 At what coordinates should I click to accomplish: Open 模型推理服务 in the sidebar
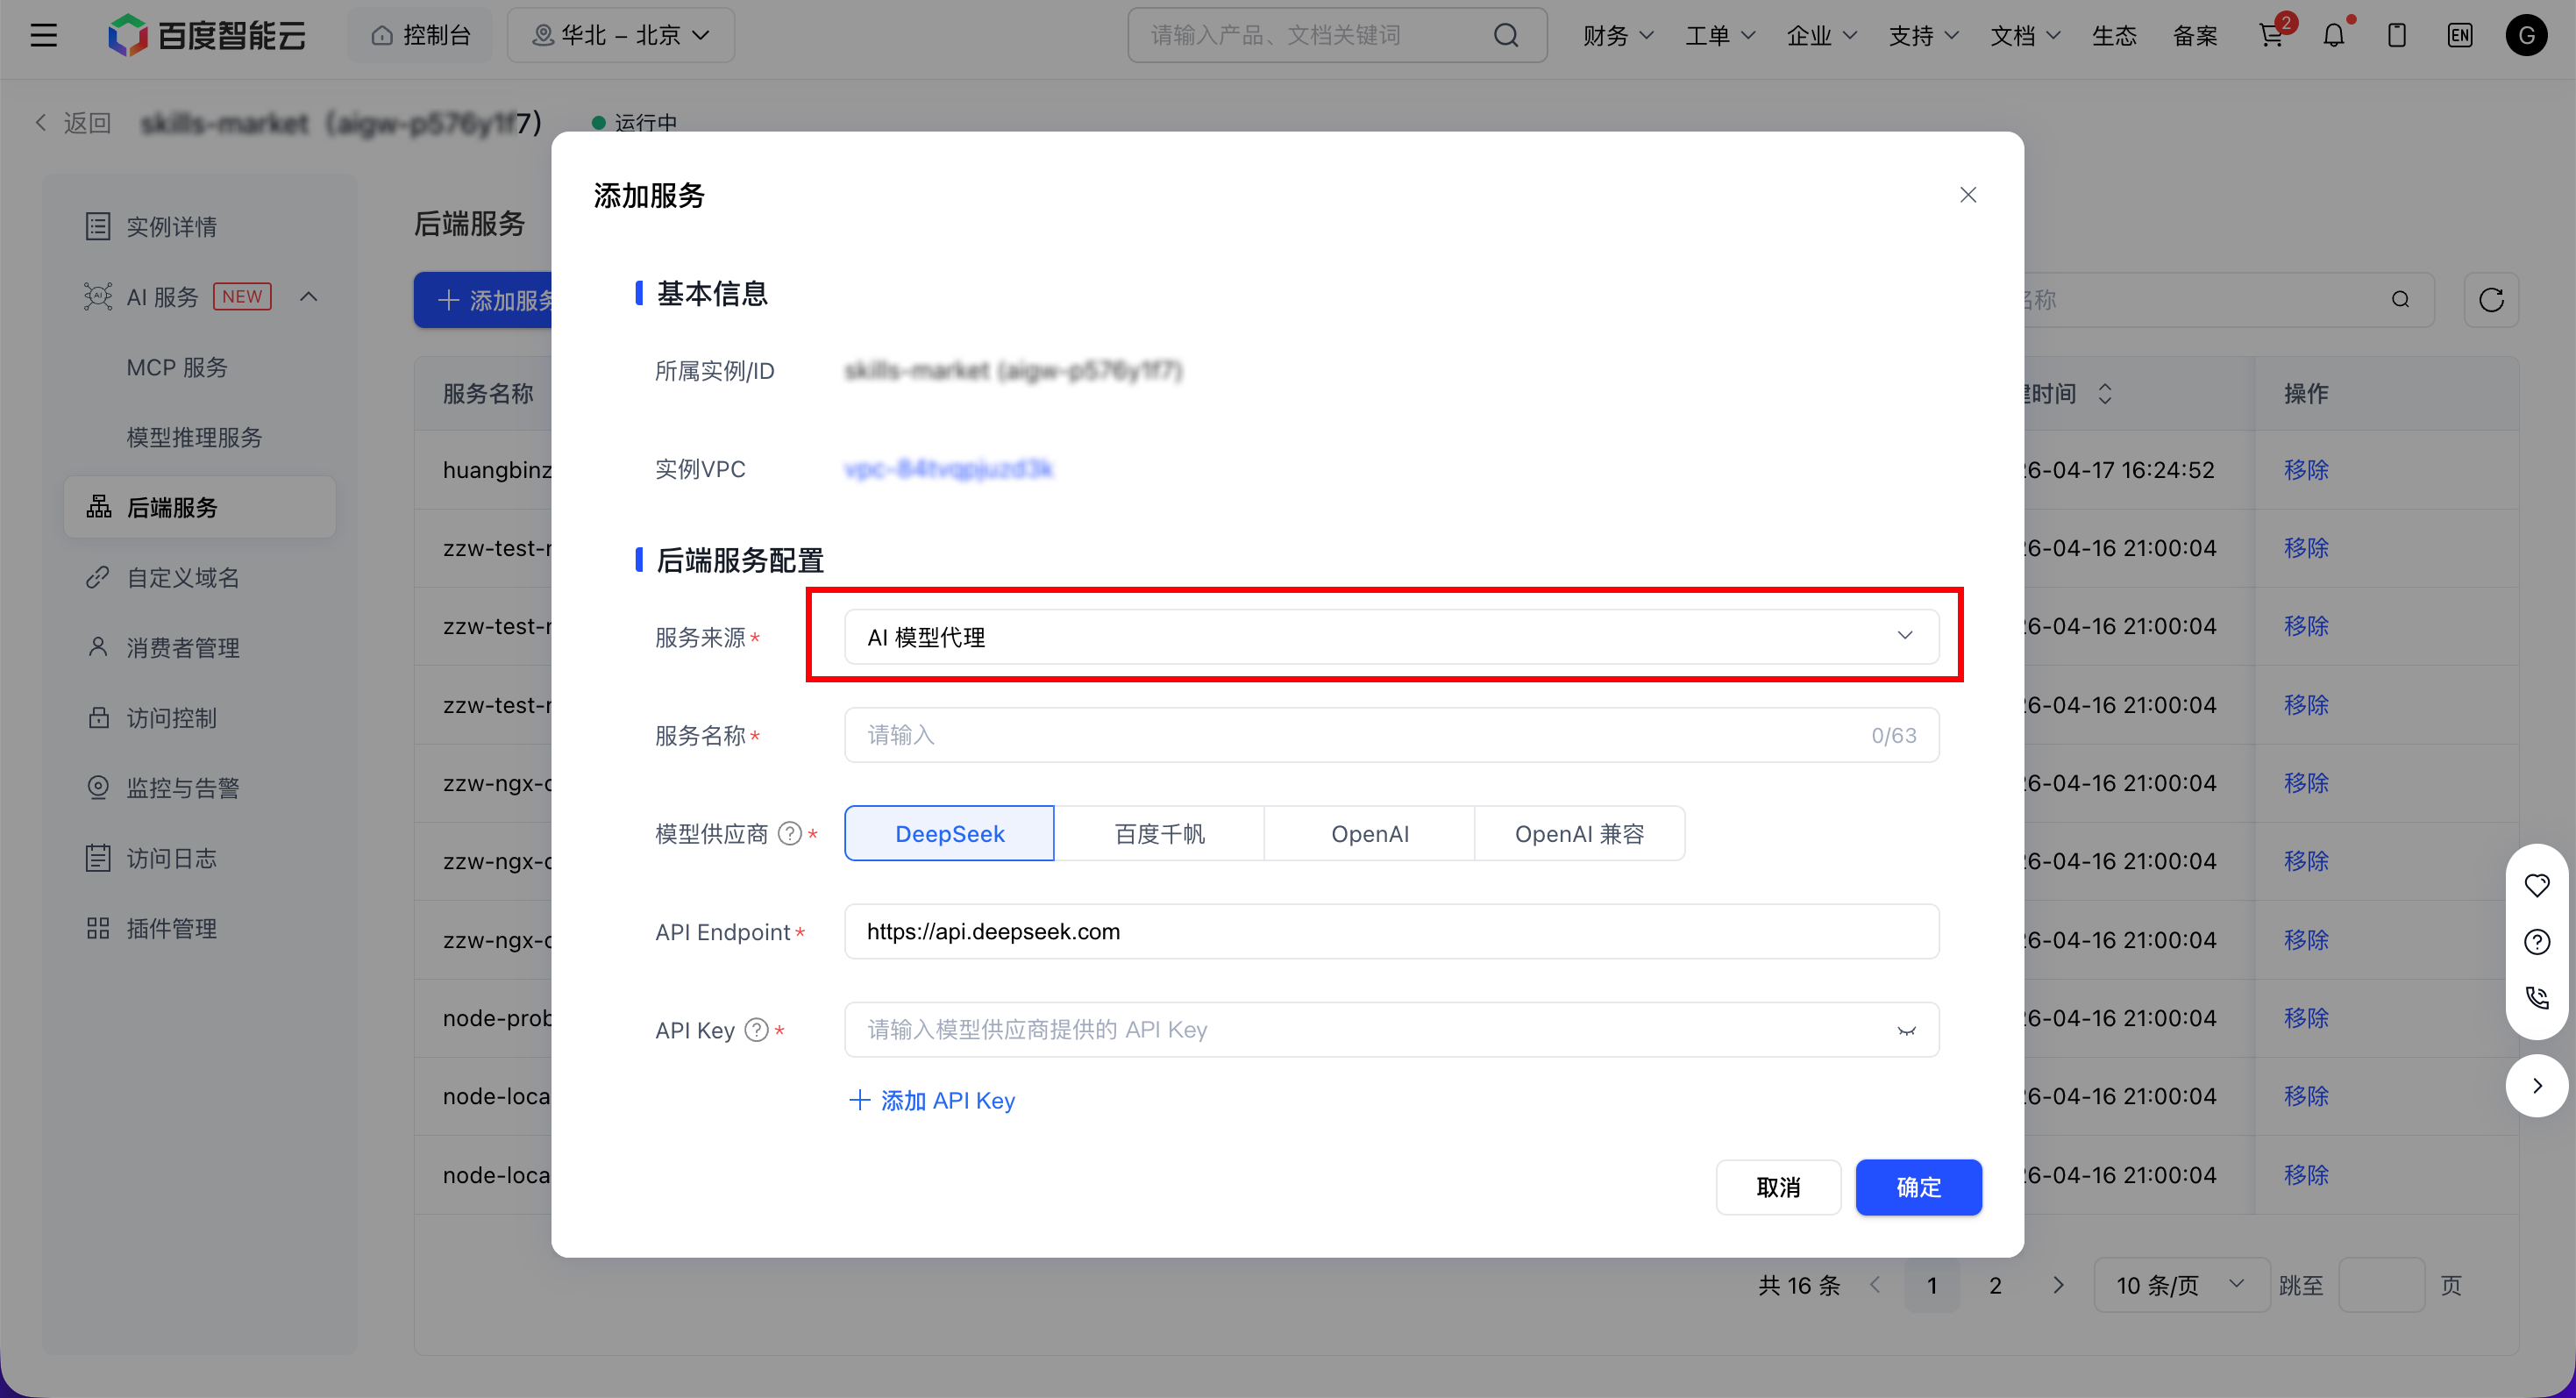[x=194, y=438]
